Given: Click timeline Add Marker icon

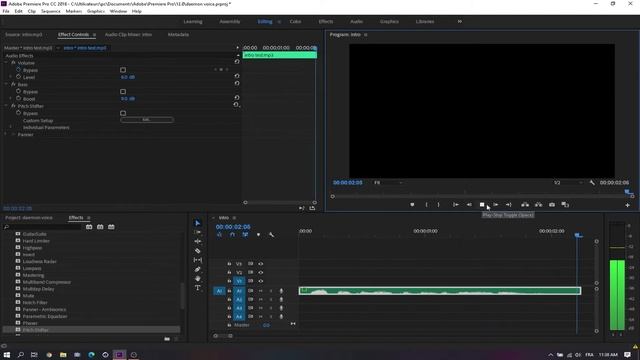Looking at the screenshot, I should coord(258,235).
